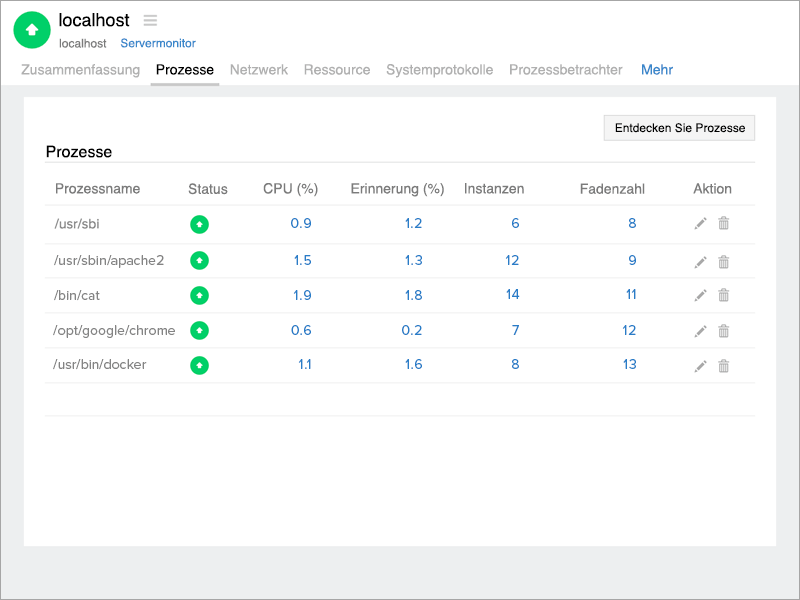Open the Servermonitor link
Viewport: 800px width, 600px height.
(158, 44)
